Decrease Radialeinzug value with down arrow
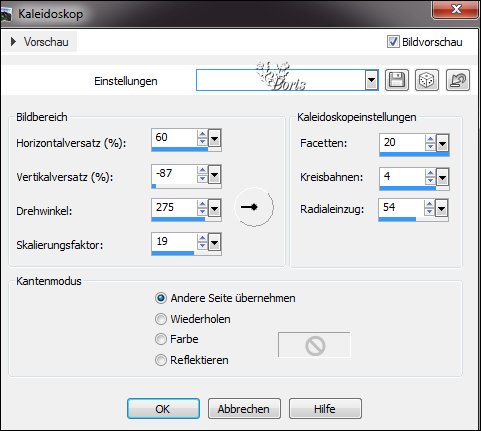 coord(429,212)
